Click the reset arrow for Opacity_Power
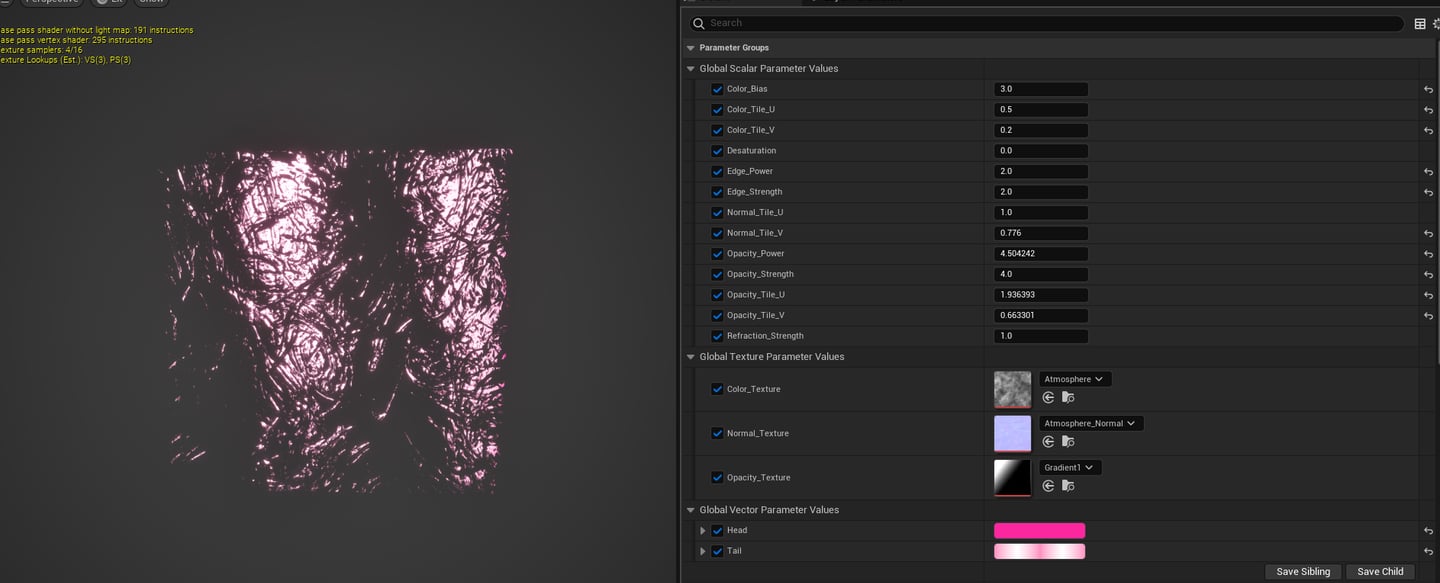The image size is (1440, 583). click(1428, 254)
